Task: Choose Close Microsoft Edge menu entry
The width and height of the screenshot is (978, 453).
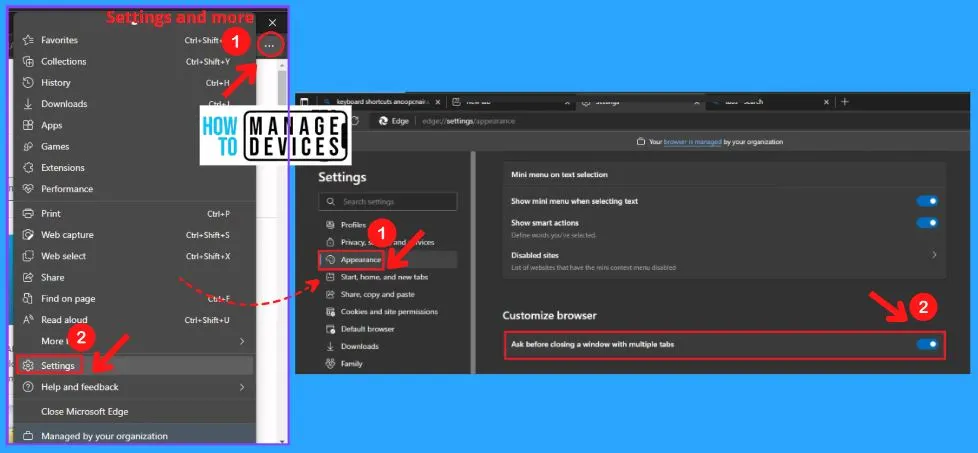Action: tap(134, 411)
